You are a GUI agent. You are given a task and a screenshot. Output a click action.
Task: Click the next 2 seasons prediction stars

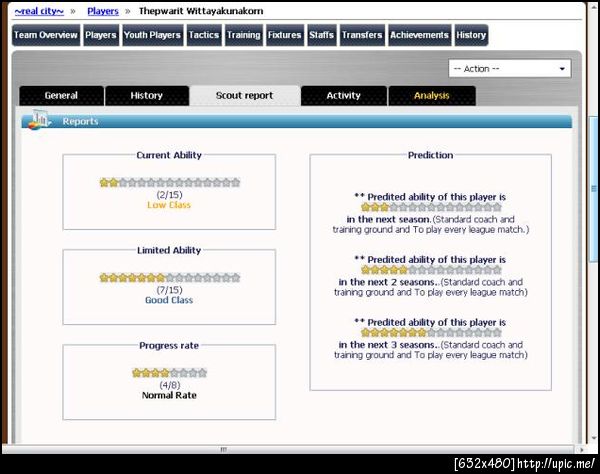click(431, 270)
